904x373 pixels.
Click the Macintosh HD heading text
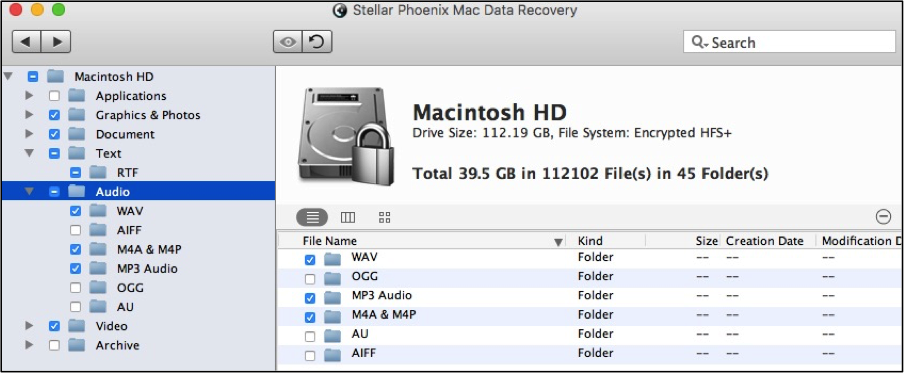[490, 111]
